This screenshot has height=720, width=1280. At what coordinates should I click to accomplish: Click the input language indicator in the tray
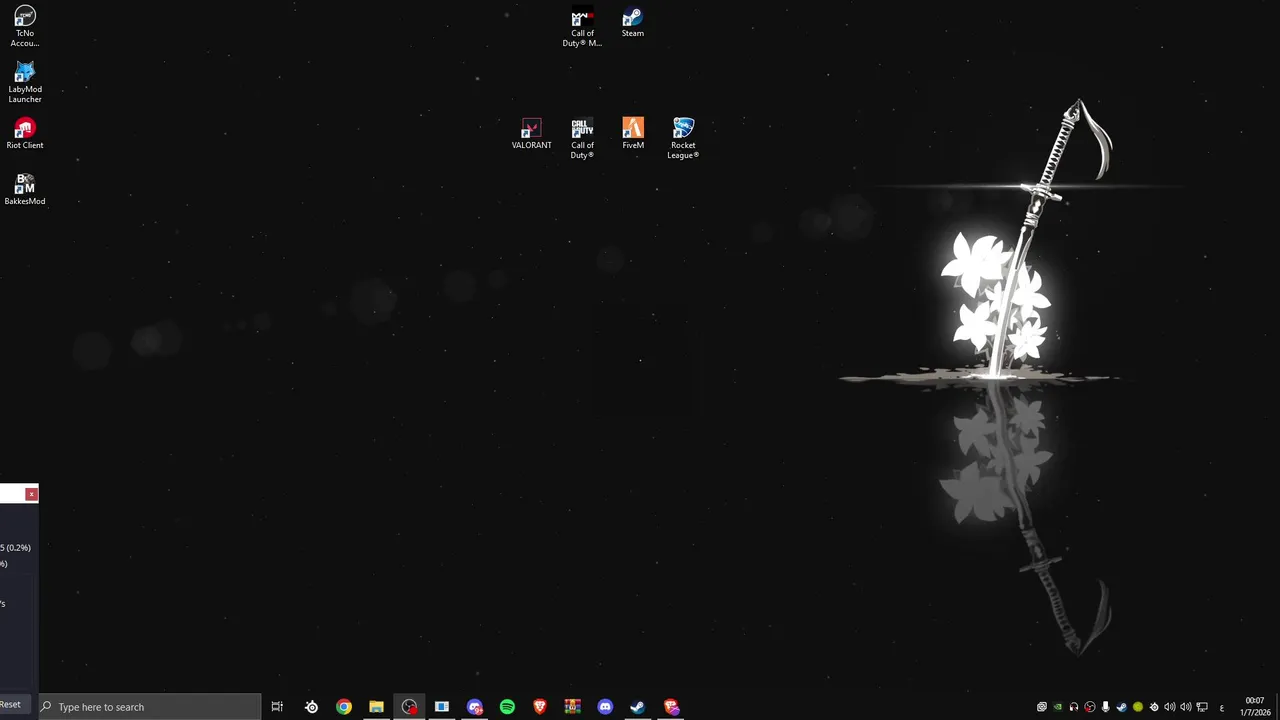1222,708
